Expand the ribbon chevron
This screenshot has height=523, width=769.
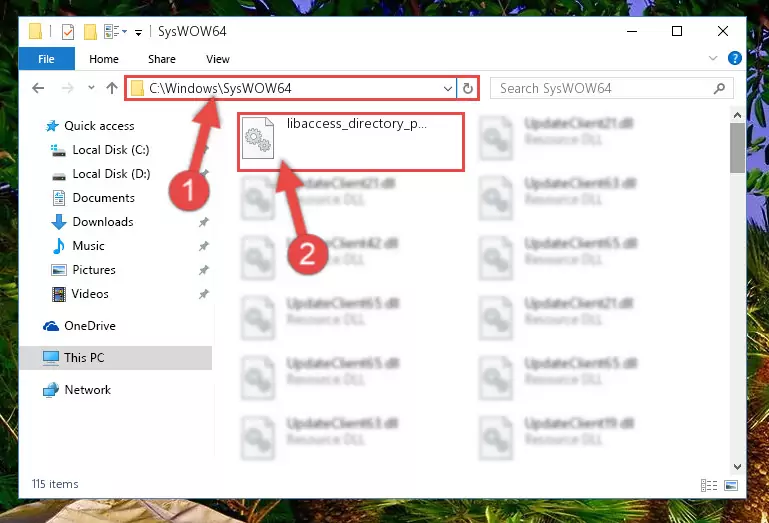pos(713,58)
